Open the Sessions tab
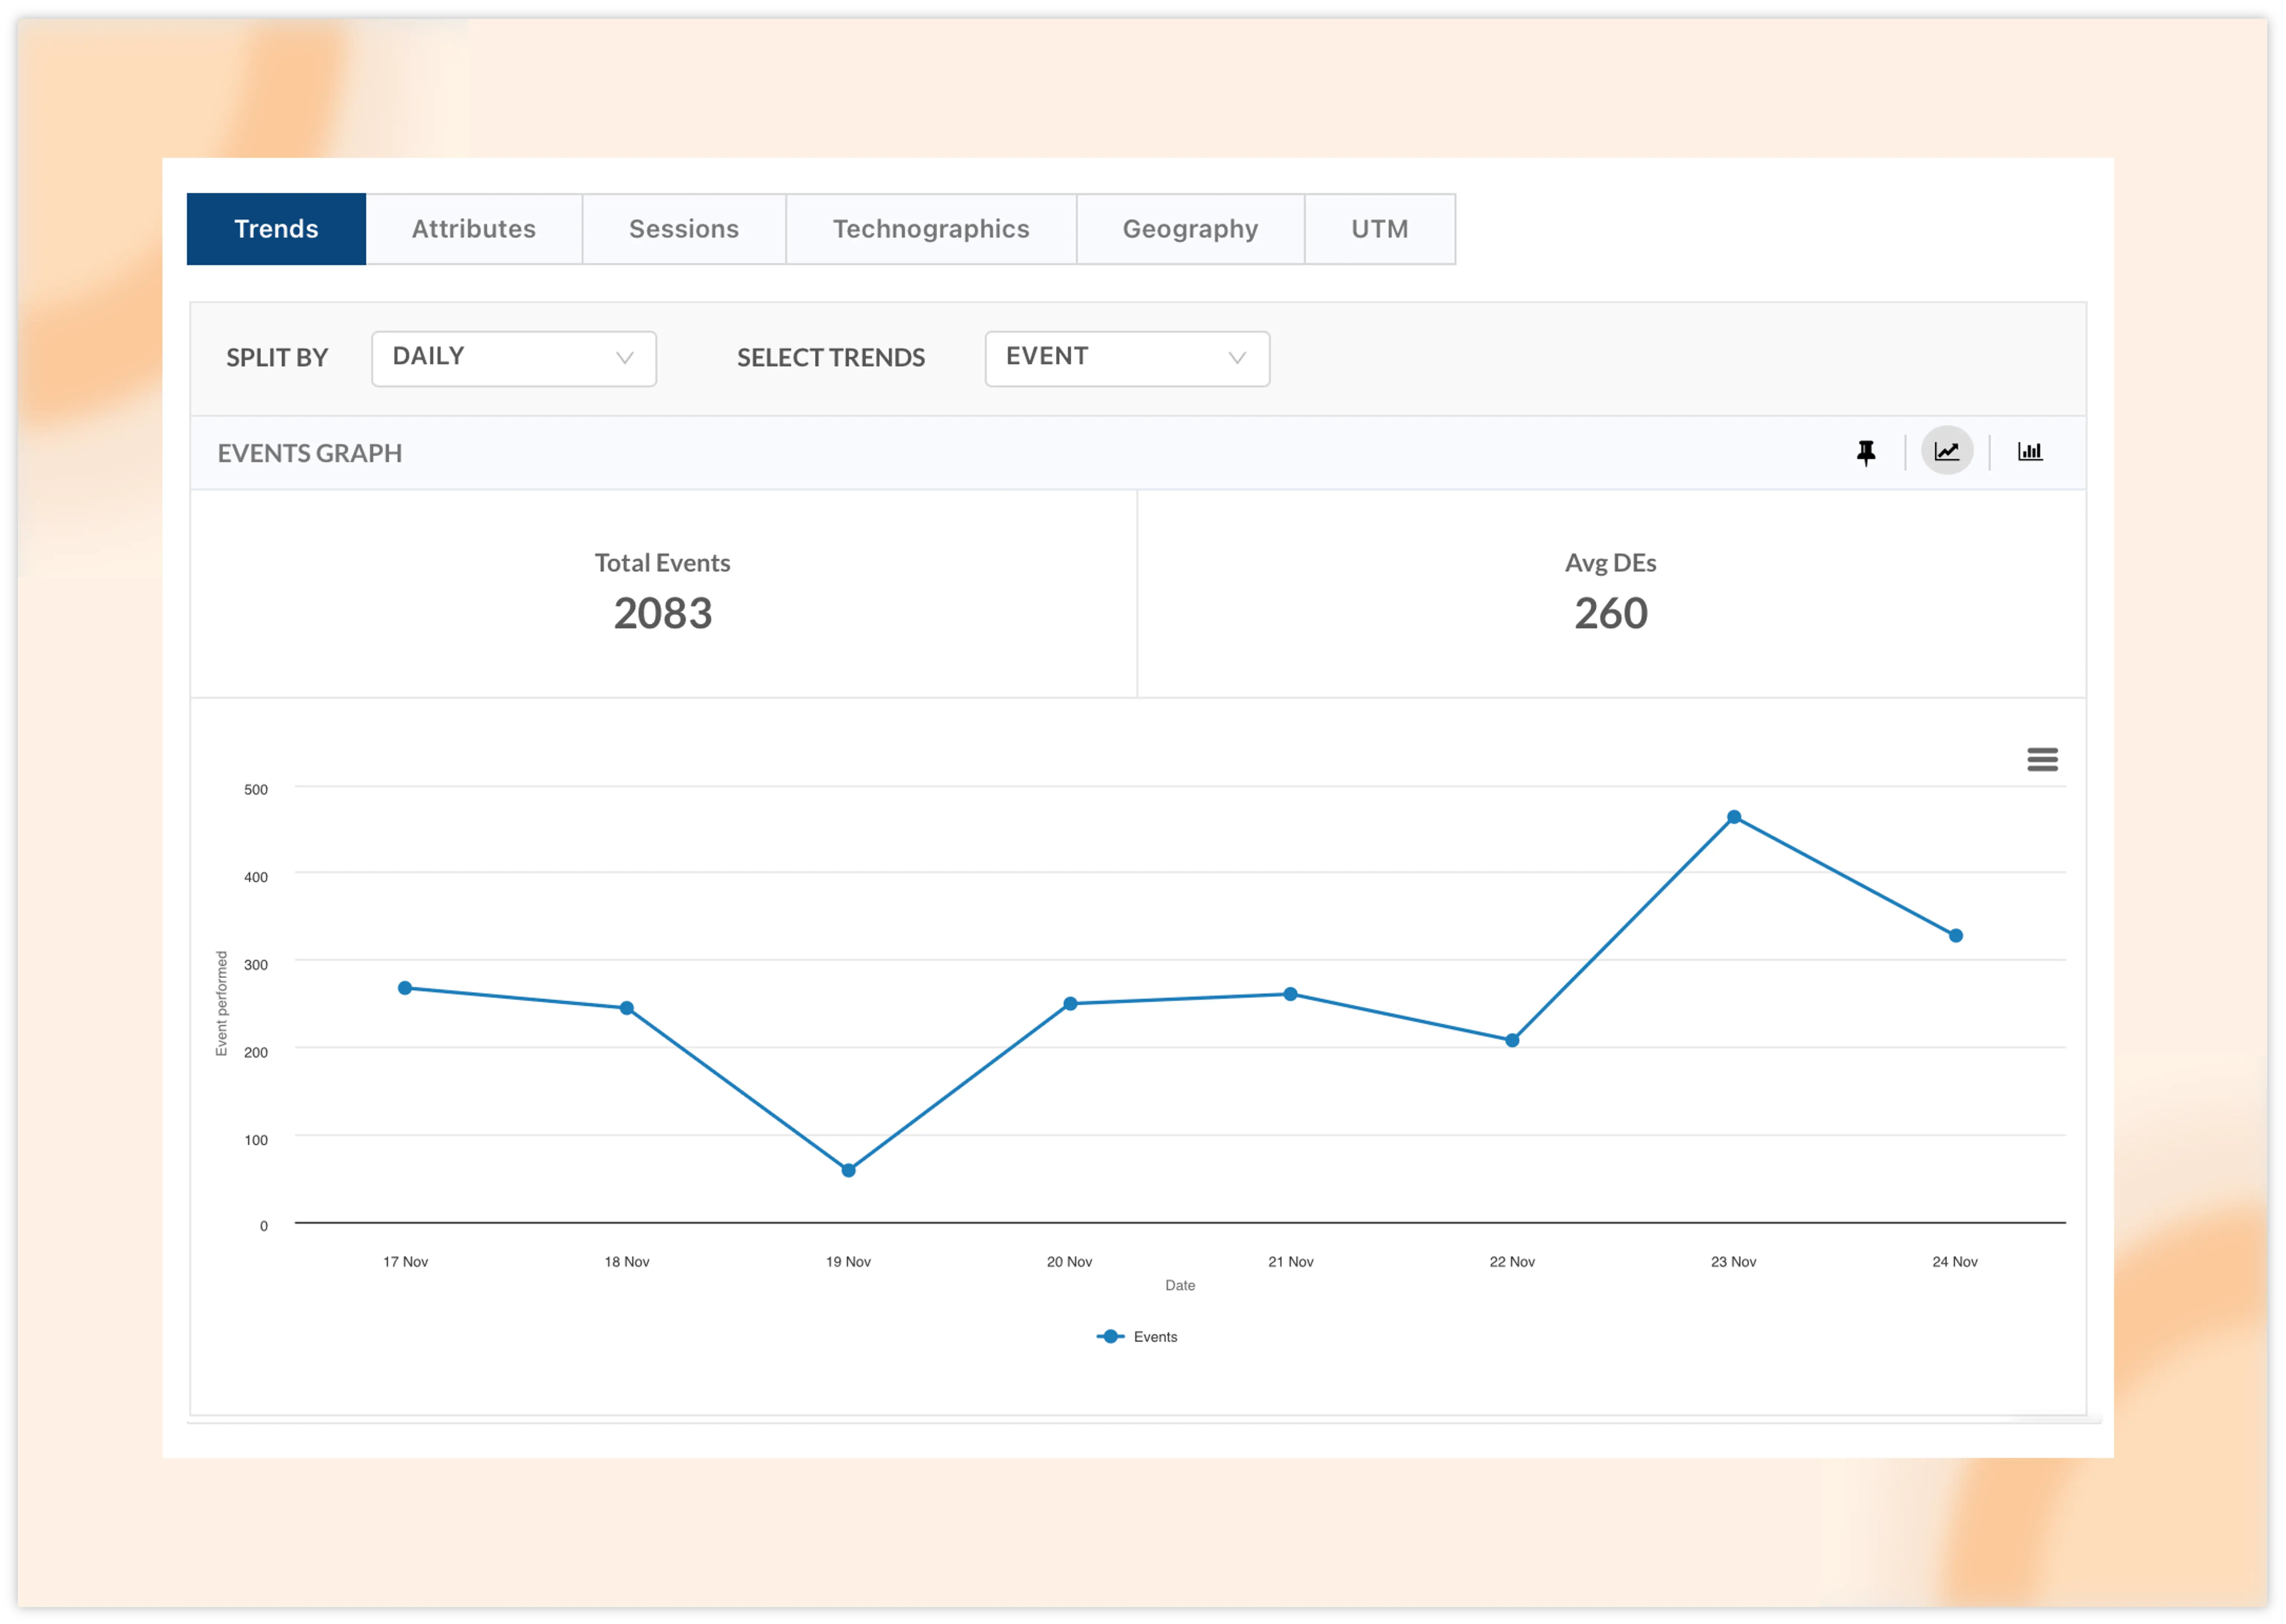 (684, 229)
